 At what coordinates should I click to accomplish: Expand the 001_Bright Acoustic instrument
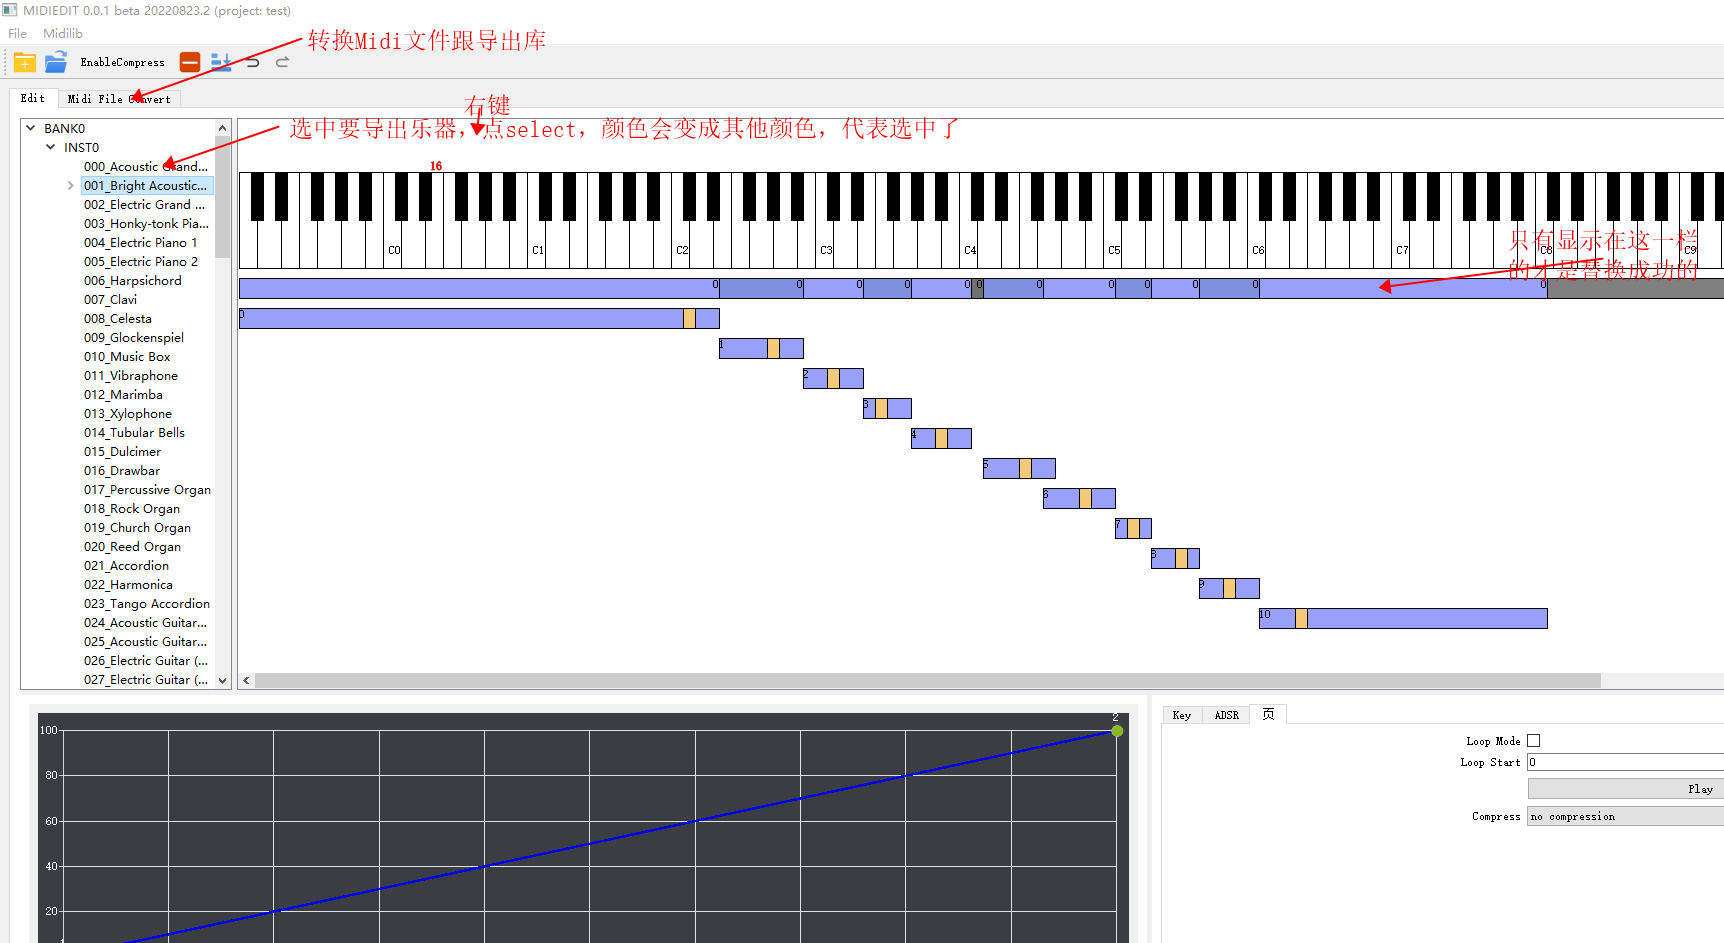point(70,186)
